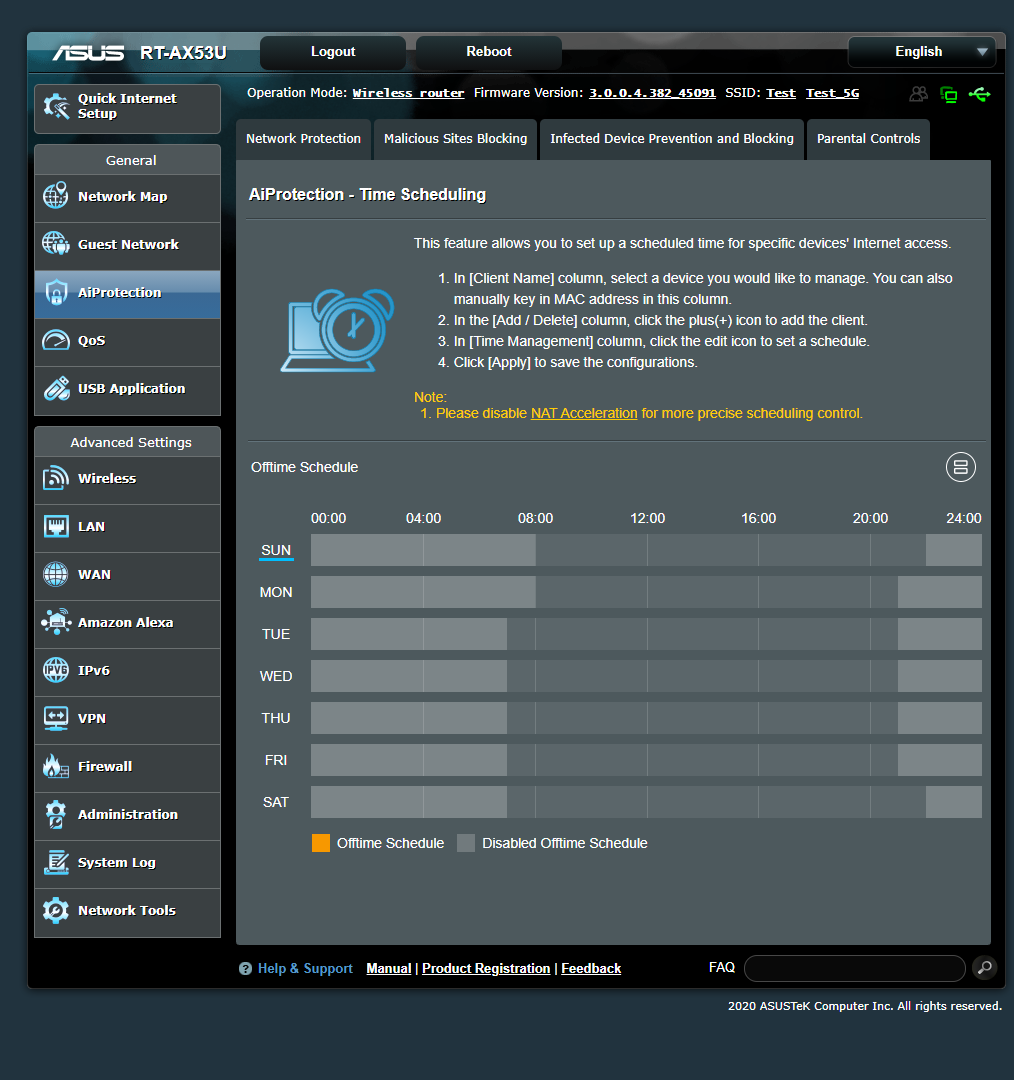Click the green system status monitor icon
Screen dimensions: 1014x1080
948,93
